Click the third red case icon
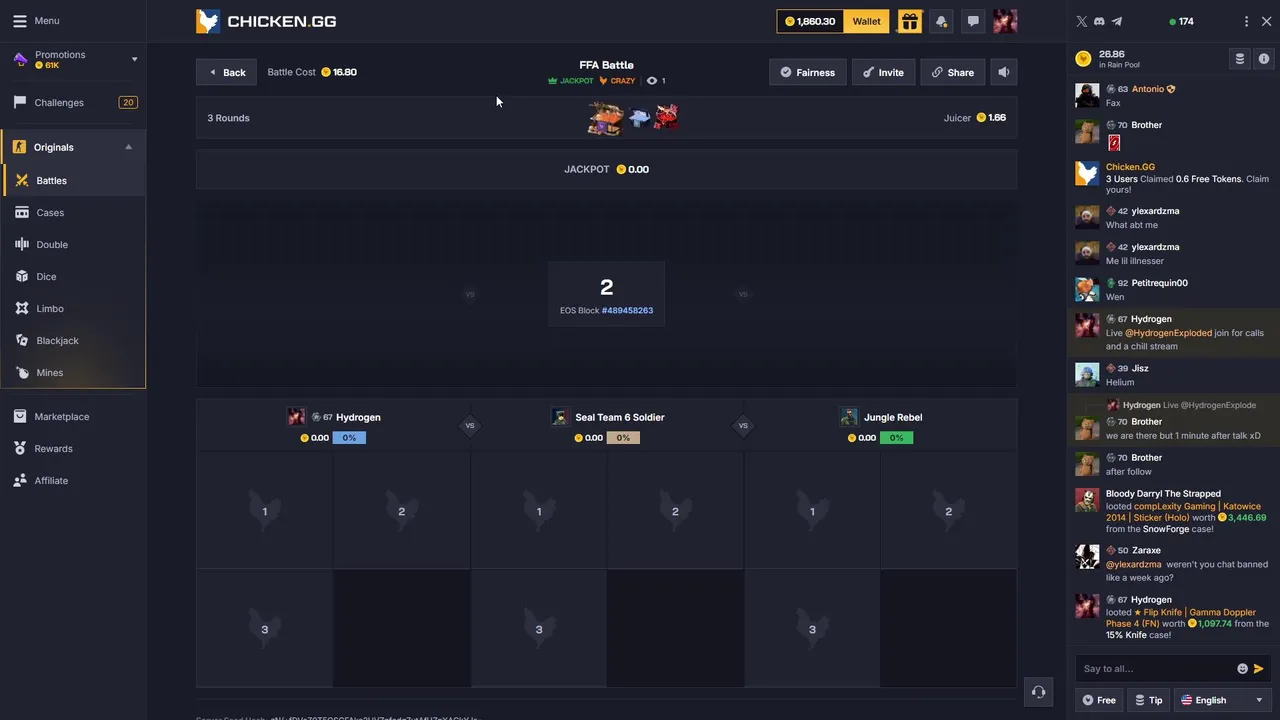The width and height of the screenshot is (1280, 720). [666, 118]
